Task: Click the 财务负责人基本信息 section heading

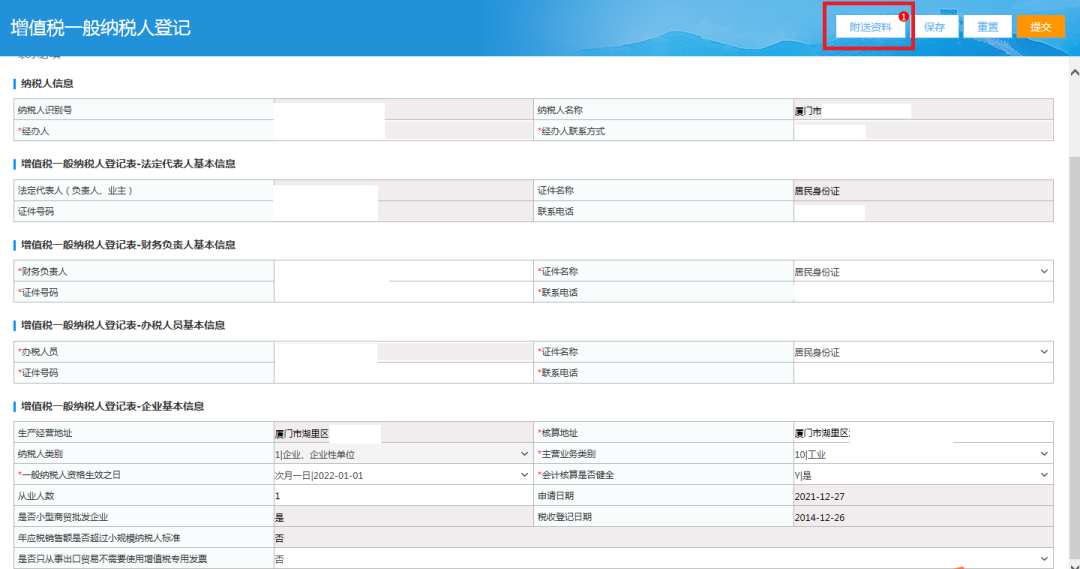Action: 128,245
